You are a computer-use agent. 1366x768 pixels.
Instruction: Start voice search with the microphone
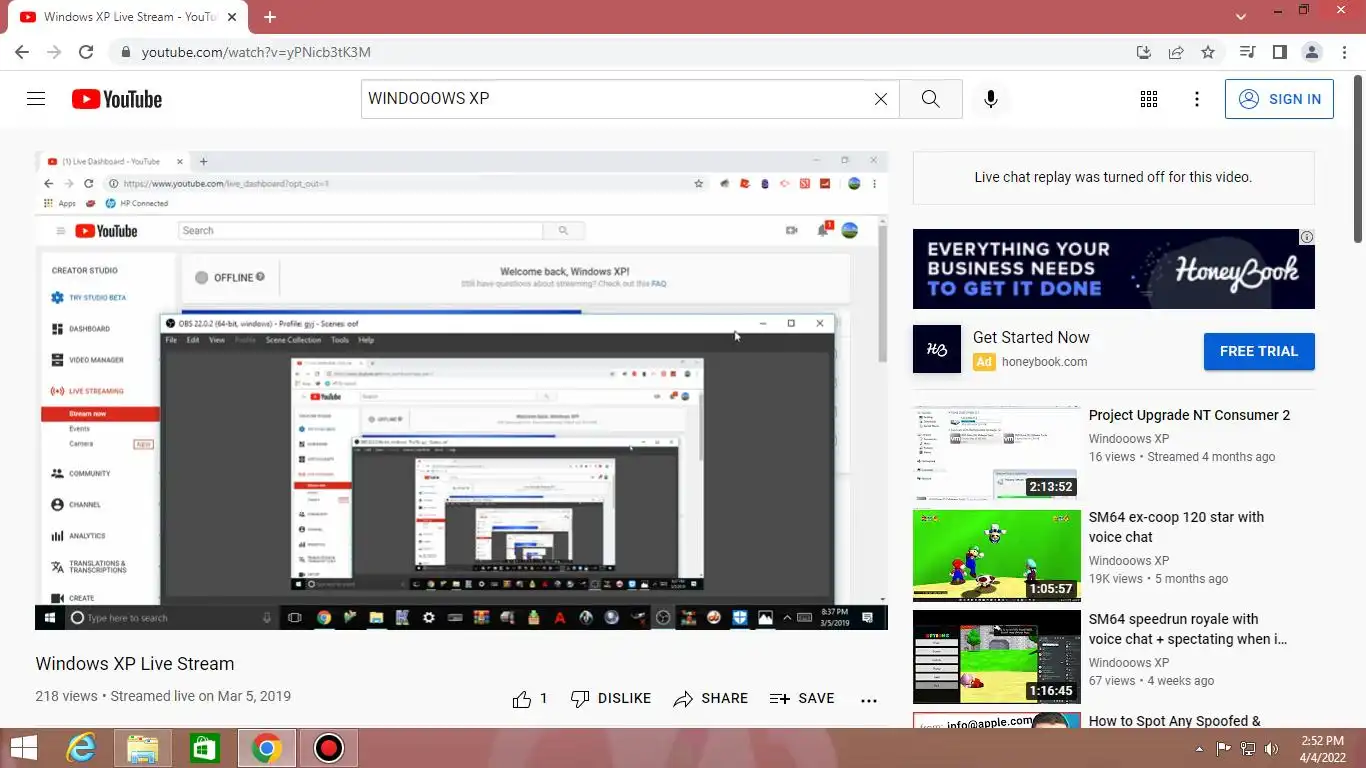point(991,99)
